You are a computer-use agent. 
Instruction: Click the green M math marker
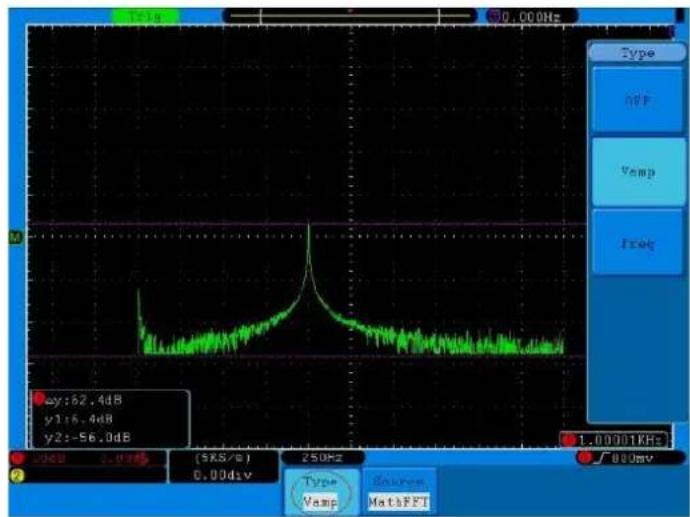pyautogui.click(x=16, y=238)
